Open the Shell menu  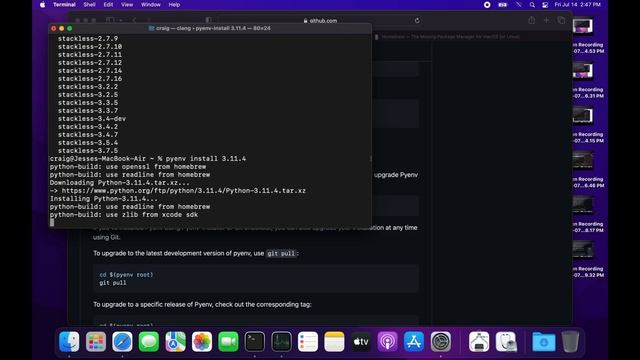[89, 4]
